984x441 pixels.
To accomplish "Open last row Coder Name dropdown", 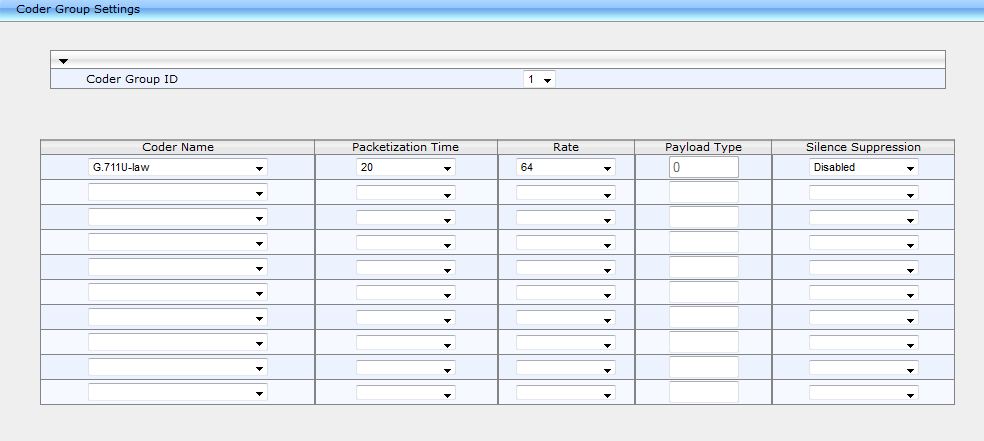I will [177, 393].
